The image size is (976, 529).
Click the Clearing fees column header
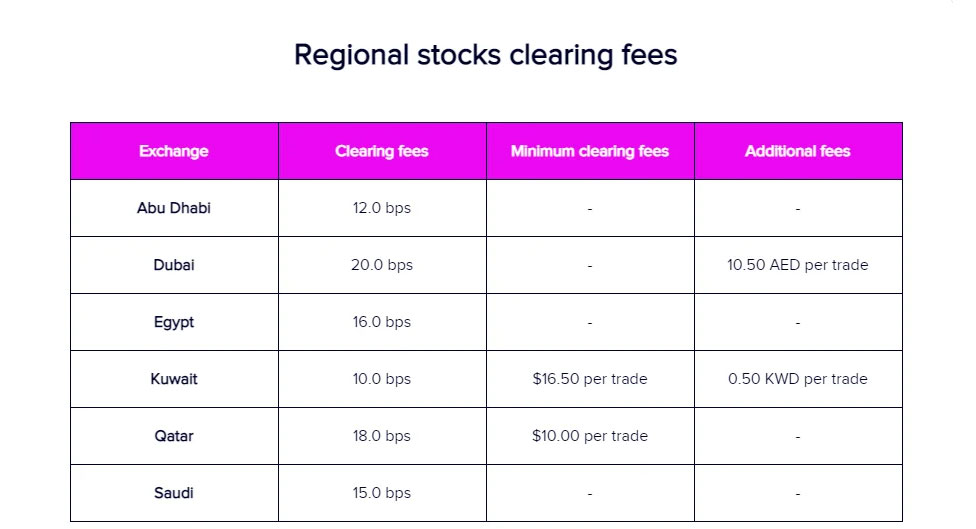click(382, 151)
